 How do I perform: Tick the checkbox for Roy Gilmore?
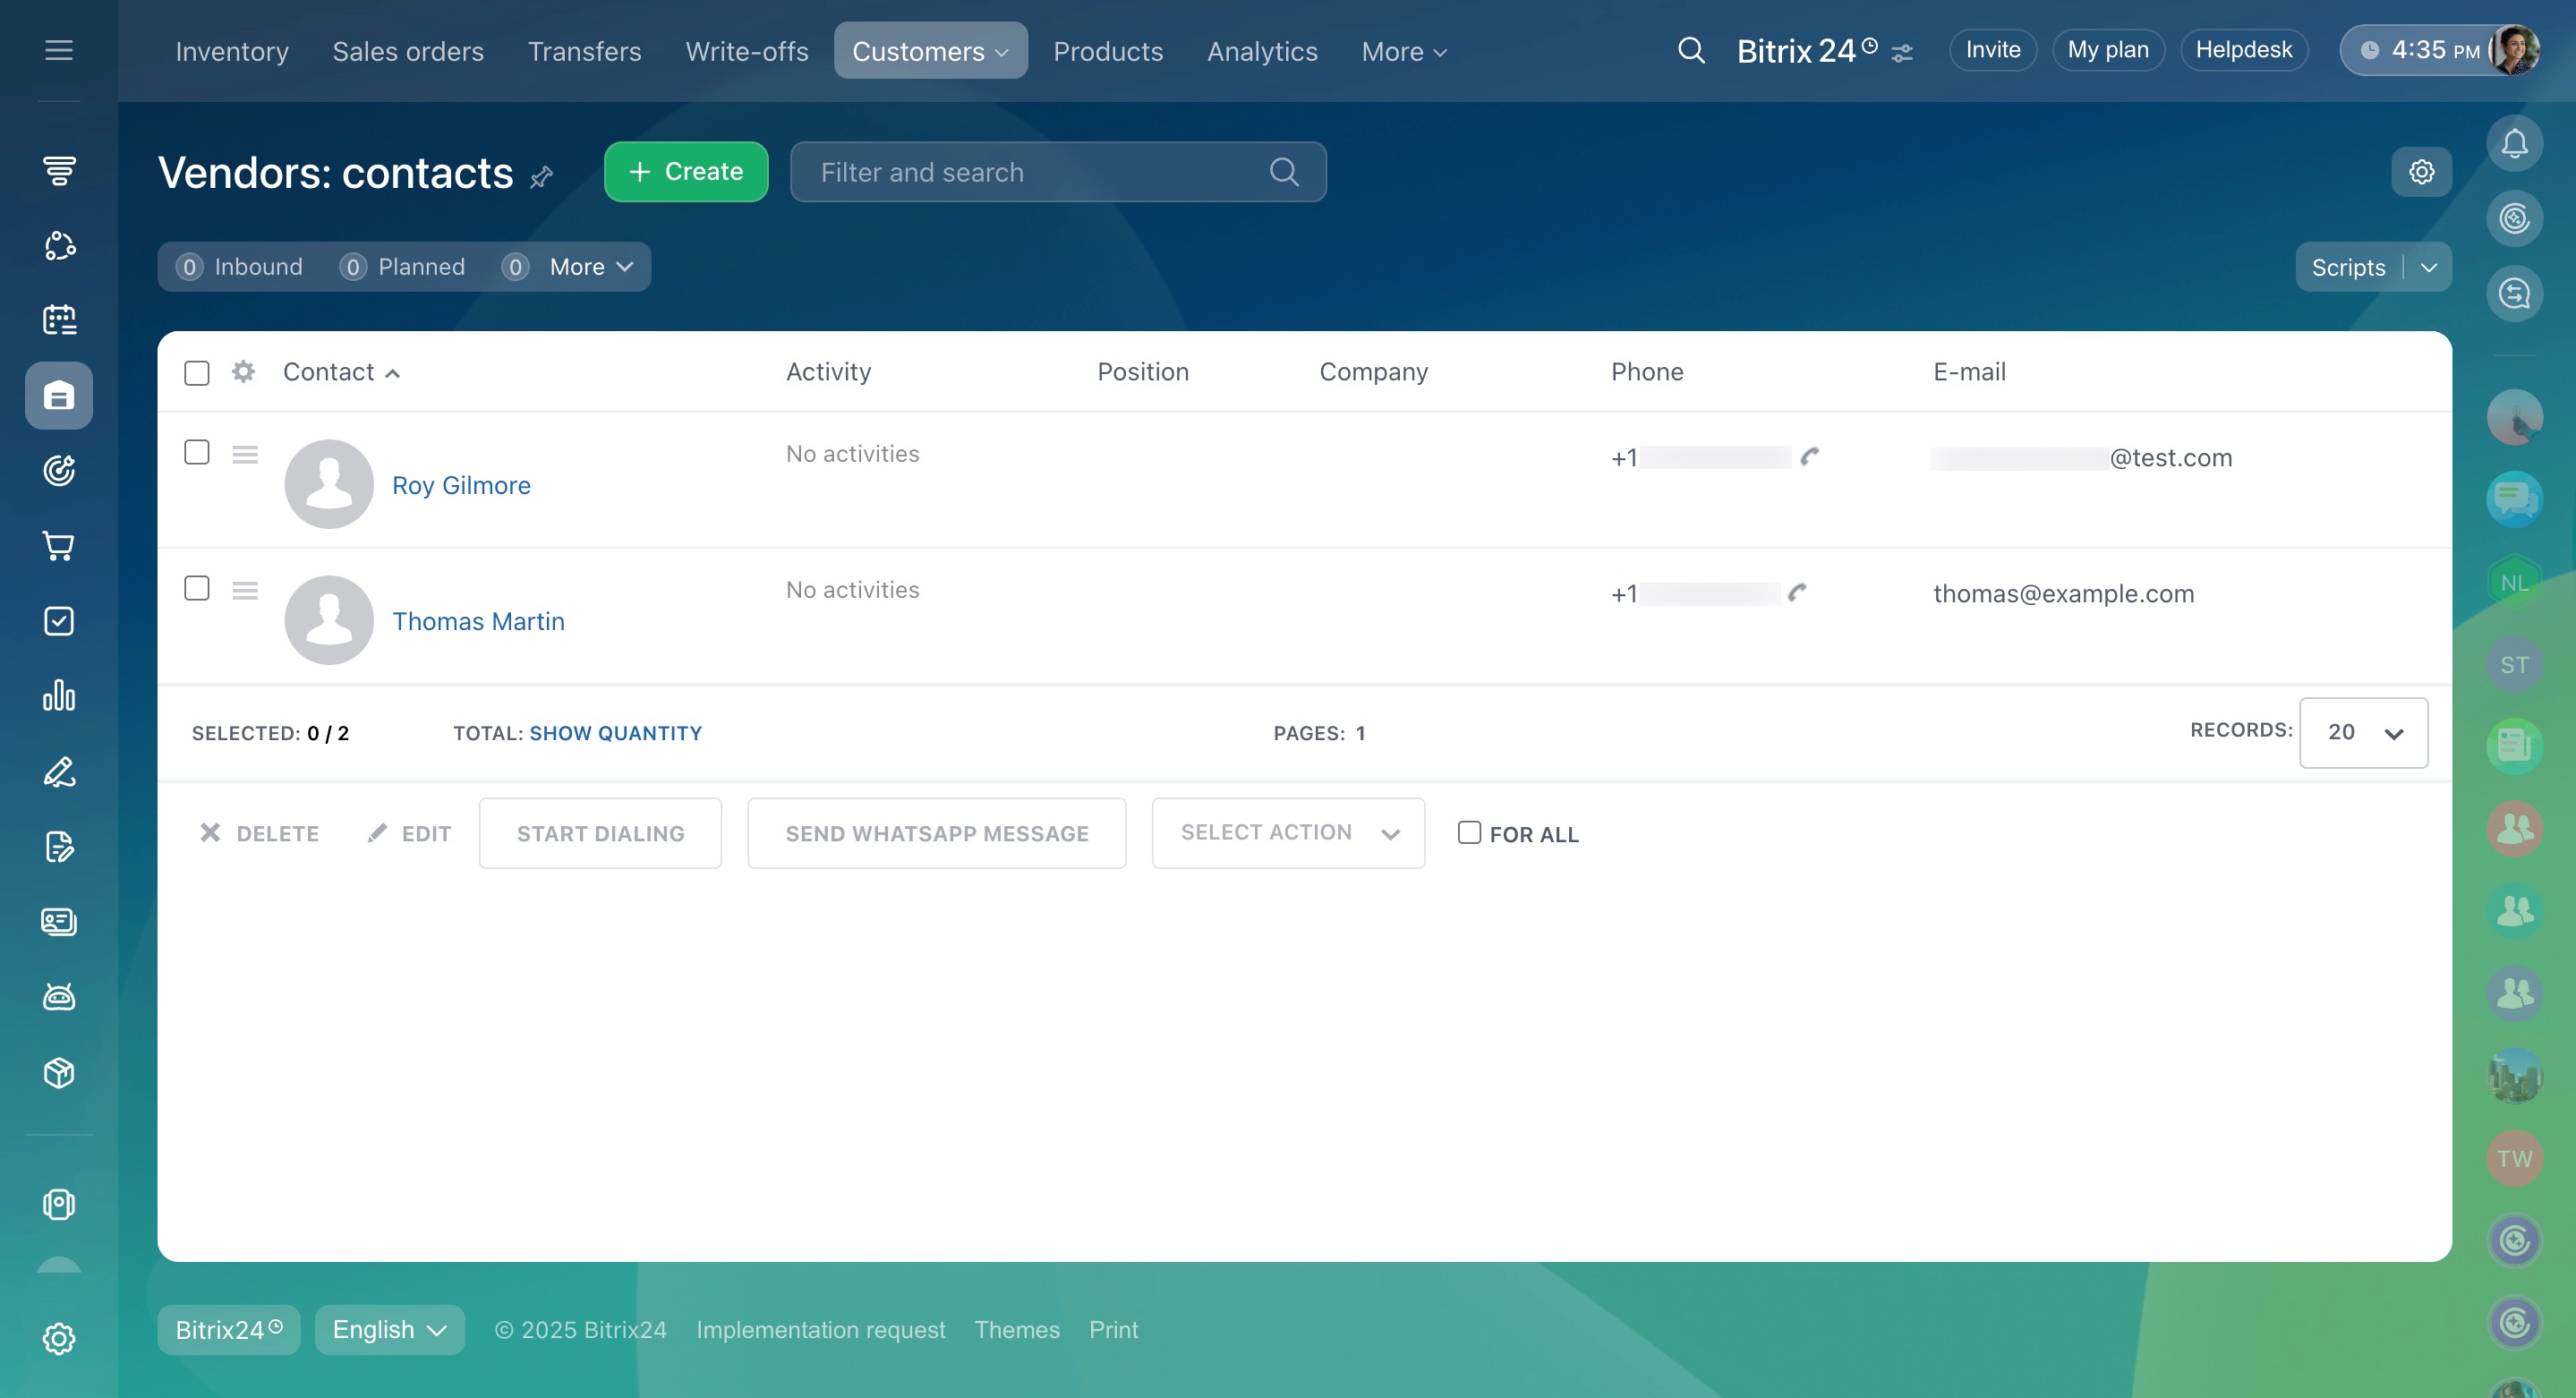(x=197, y=453)
